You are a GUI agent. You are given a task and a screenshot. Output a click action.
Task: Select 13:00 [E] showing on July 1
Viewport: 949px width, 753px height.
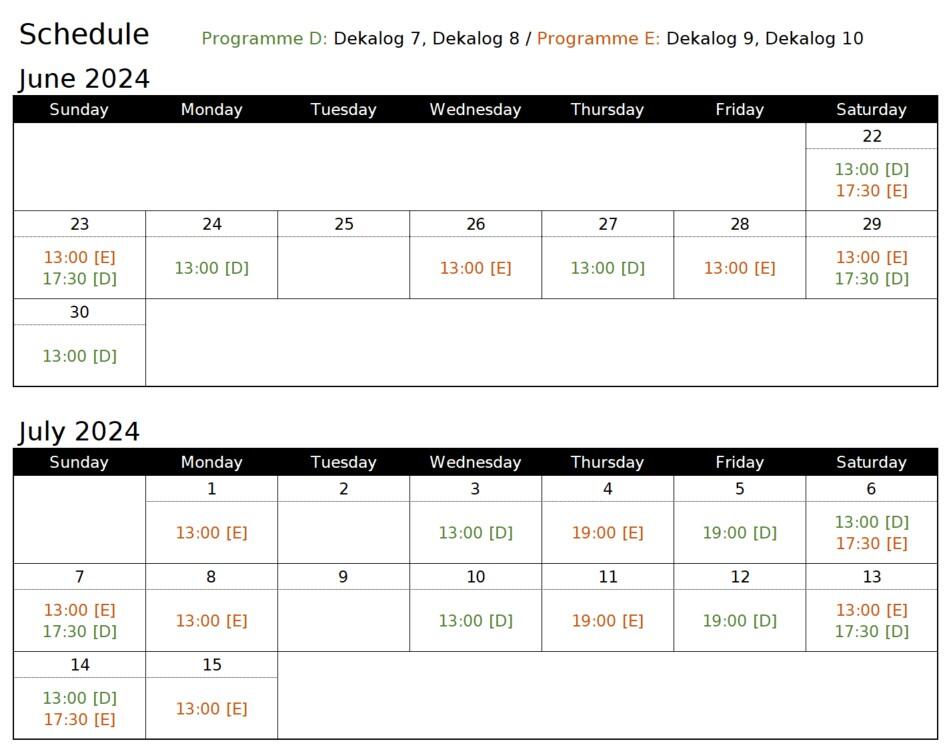211,533
